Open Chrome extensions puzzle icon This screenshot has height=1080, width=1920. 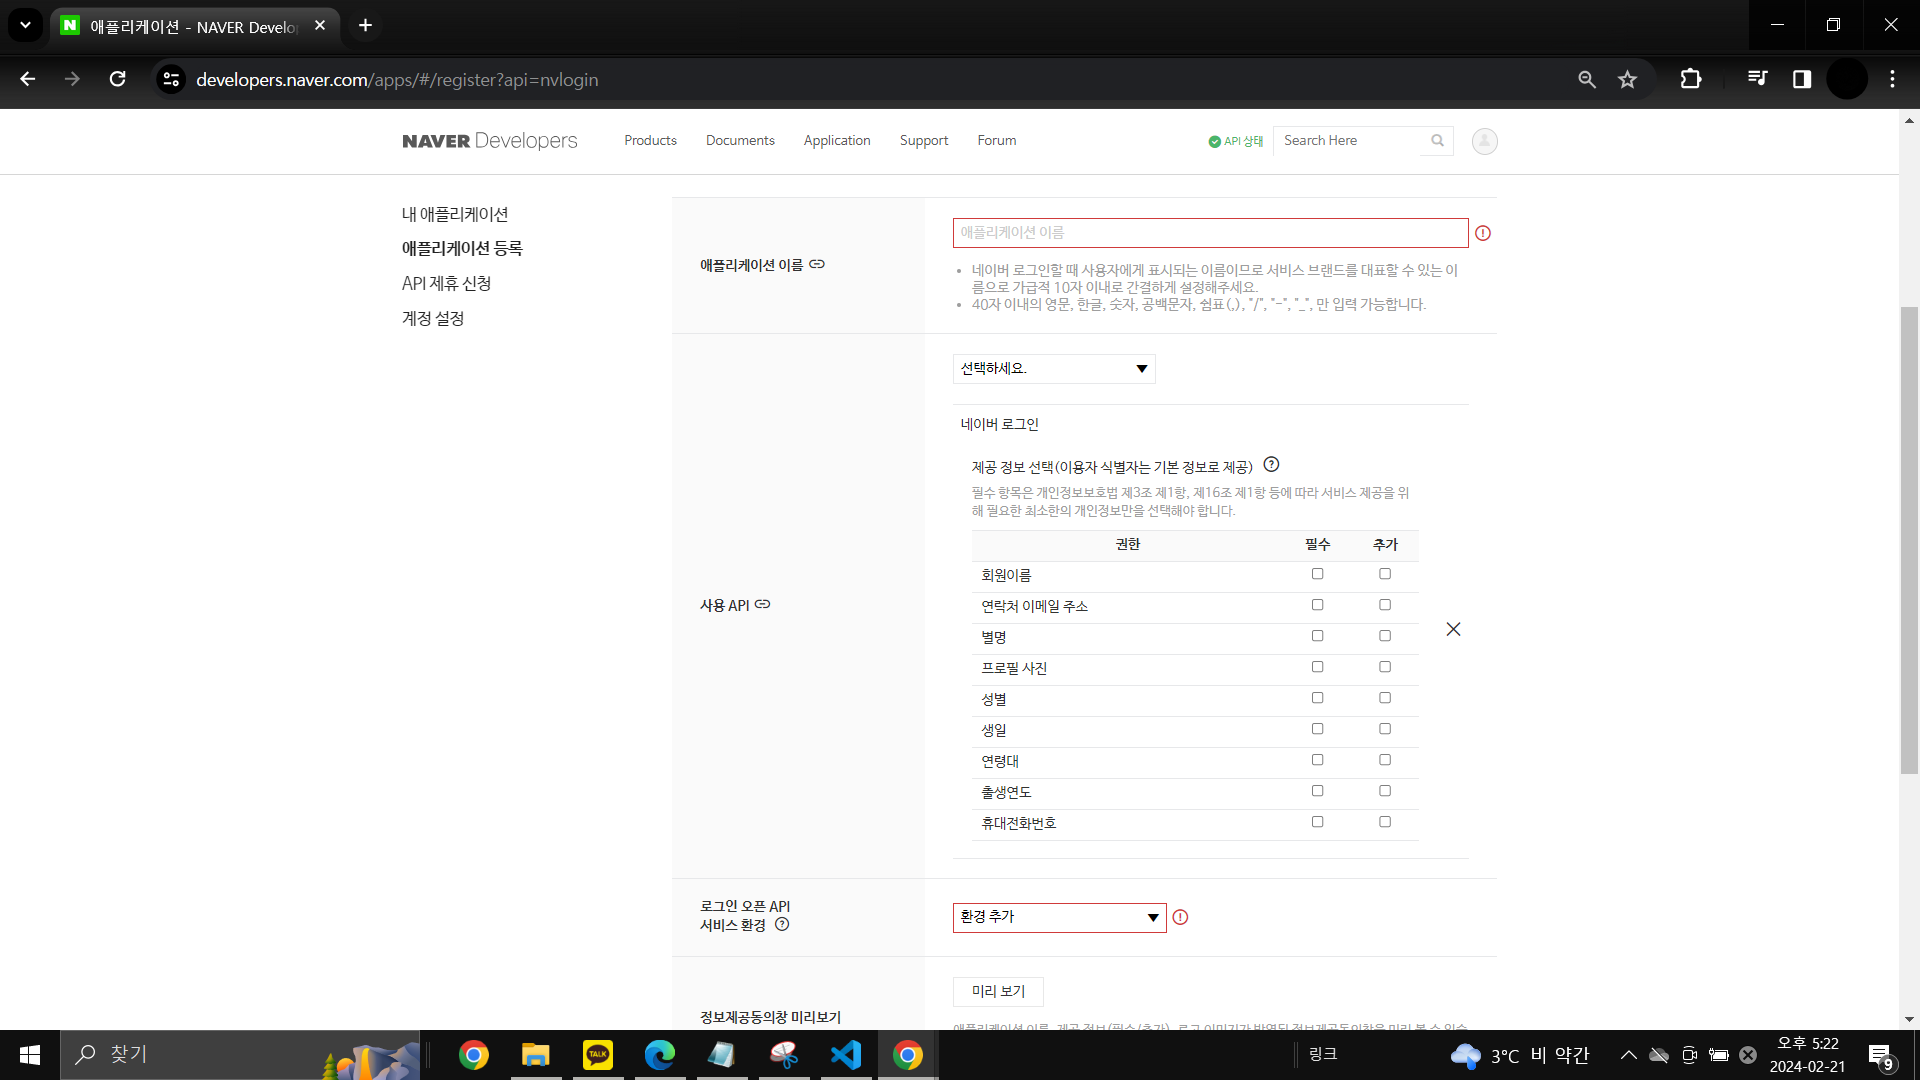pyautogui.click(x=1690, y=80)
